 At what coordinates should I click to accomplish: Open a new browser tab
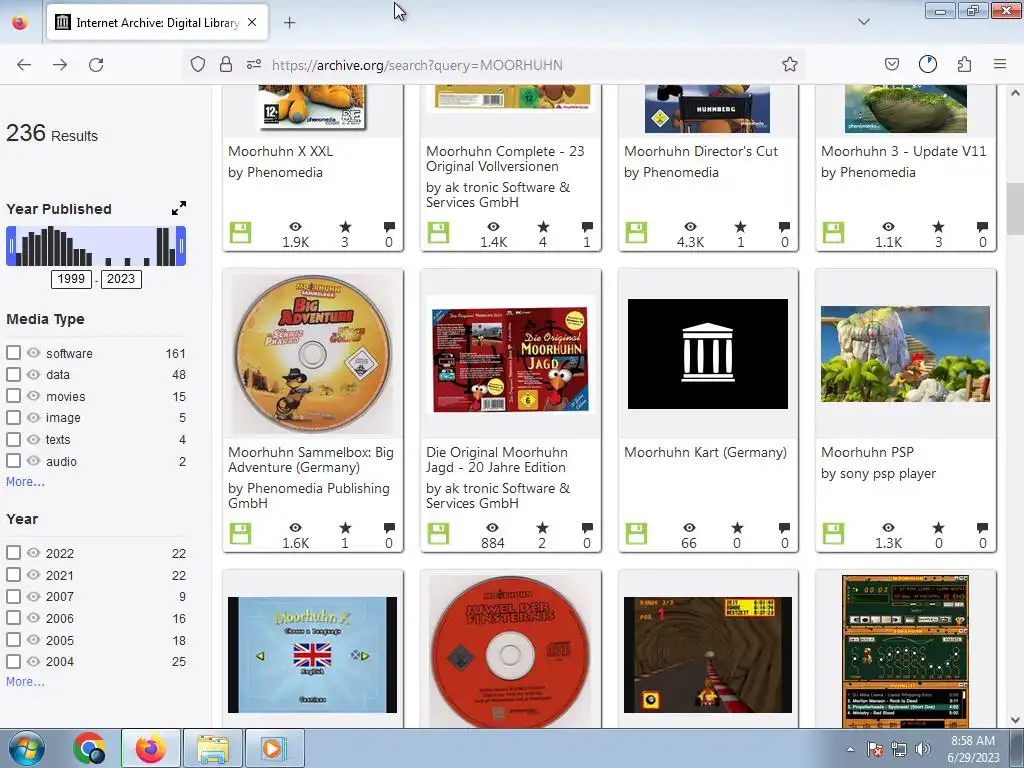click(289, 23)
